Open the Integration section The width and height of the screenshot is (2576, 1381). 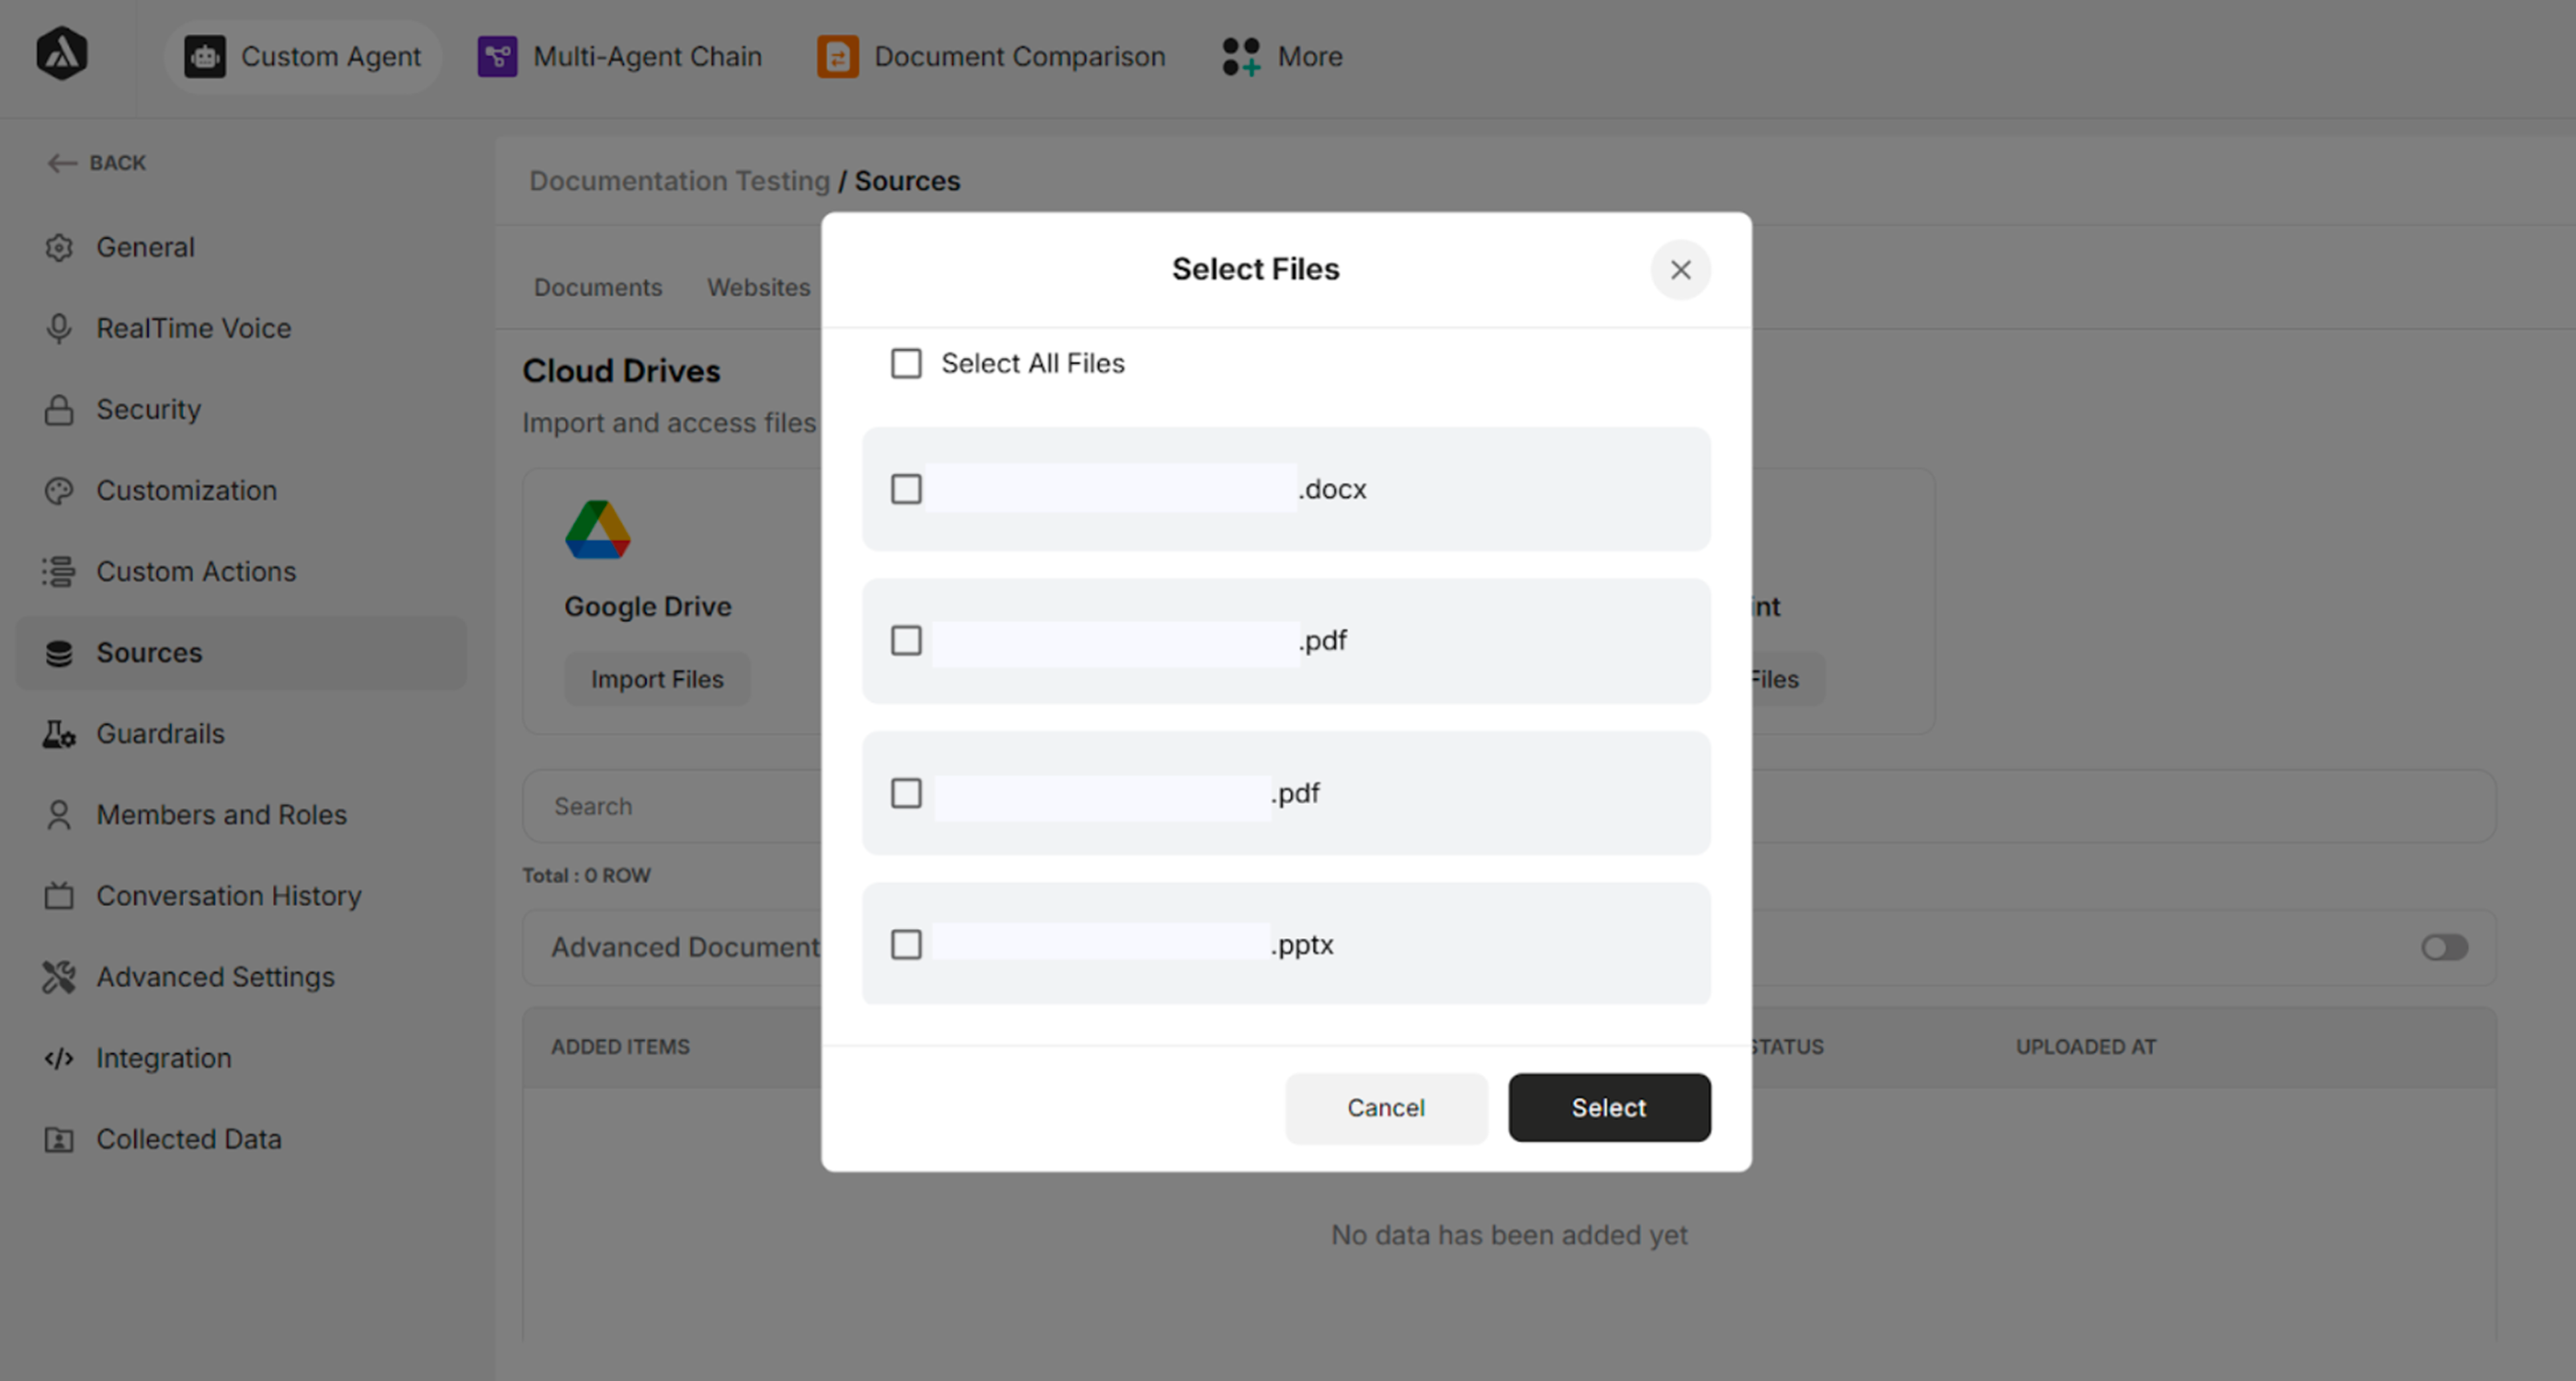pyautogui.click(x=163, y=1058)
